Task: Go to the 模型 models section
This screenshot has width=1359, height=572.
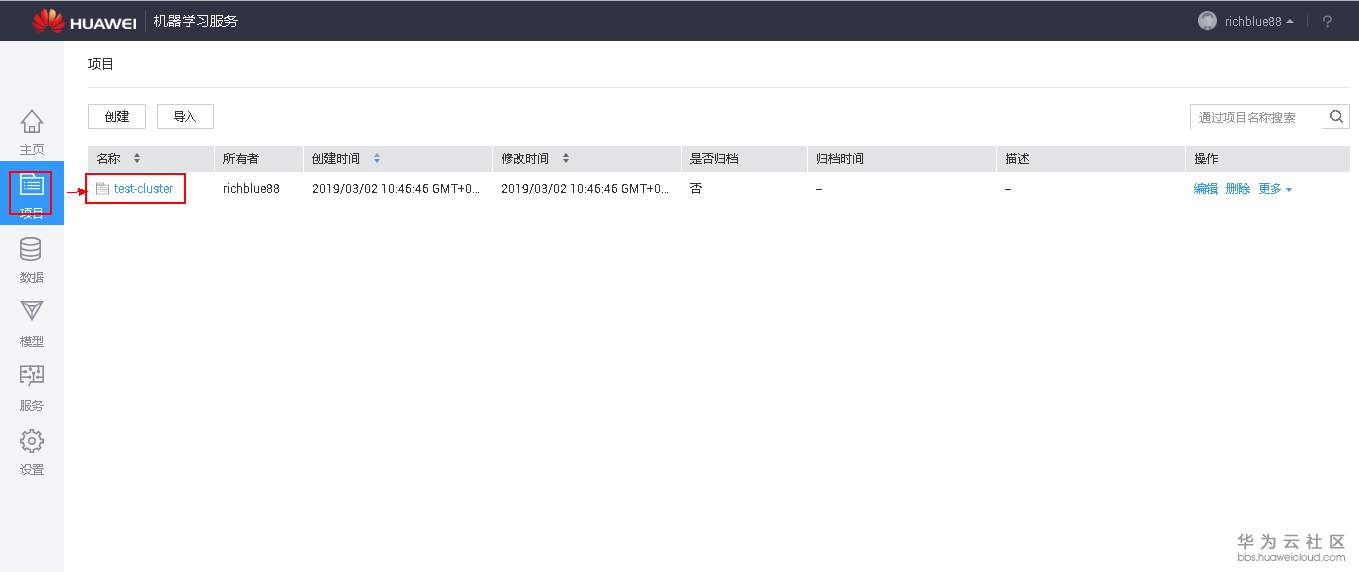Action: [32, 325]
